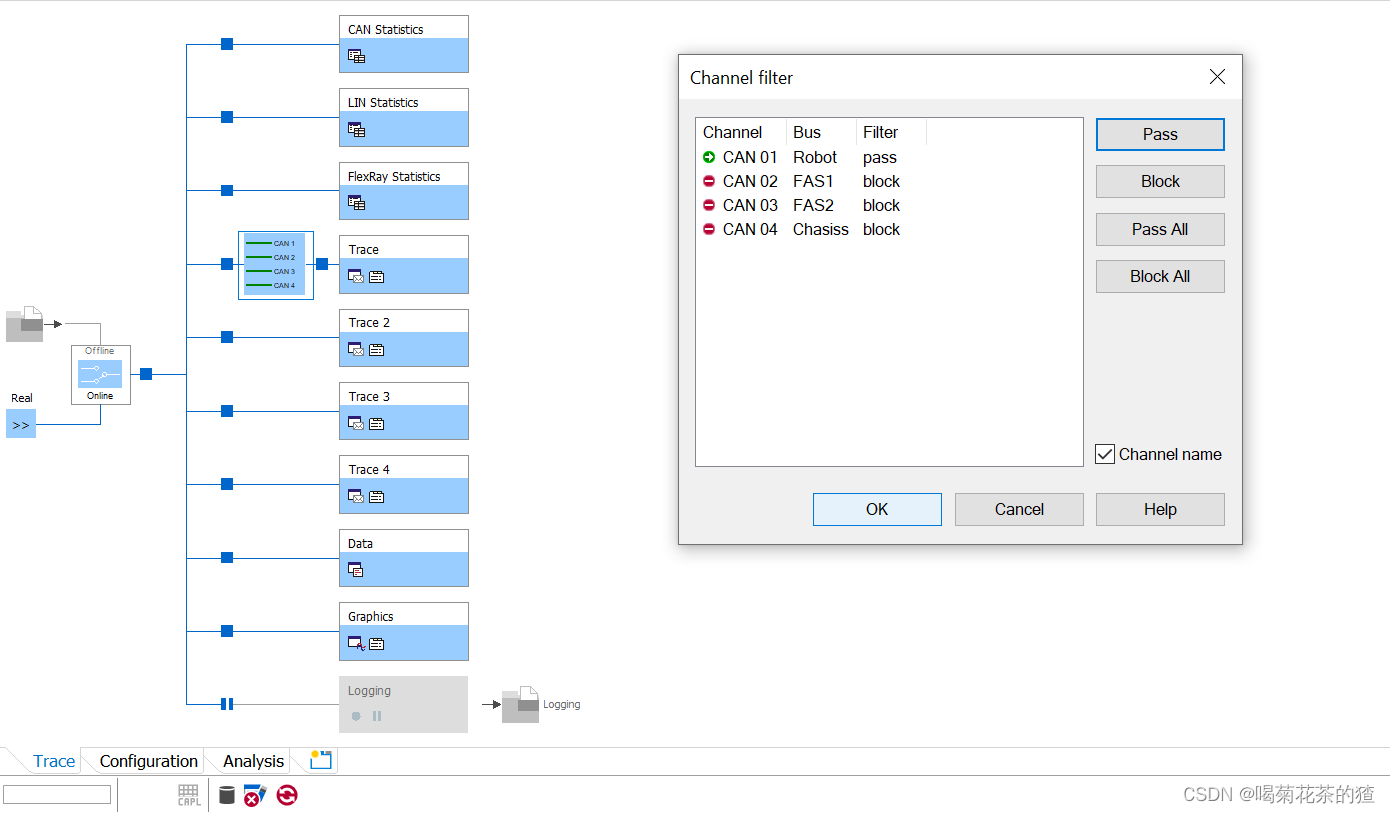Click hotspot between channel filter and Trace
This screenshot has width=1390, height=813.
pos(322,264)
